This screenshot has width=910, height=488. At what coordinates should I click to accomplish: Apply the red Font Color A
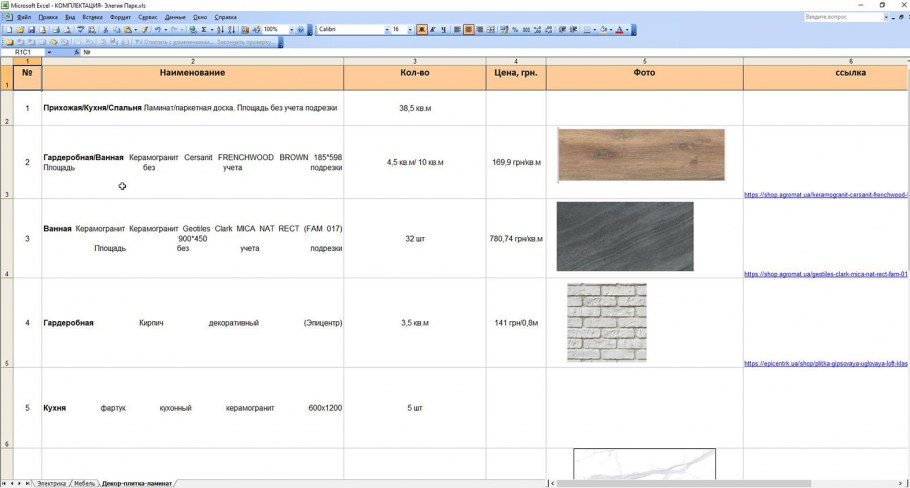coord(619,29)
